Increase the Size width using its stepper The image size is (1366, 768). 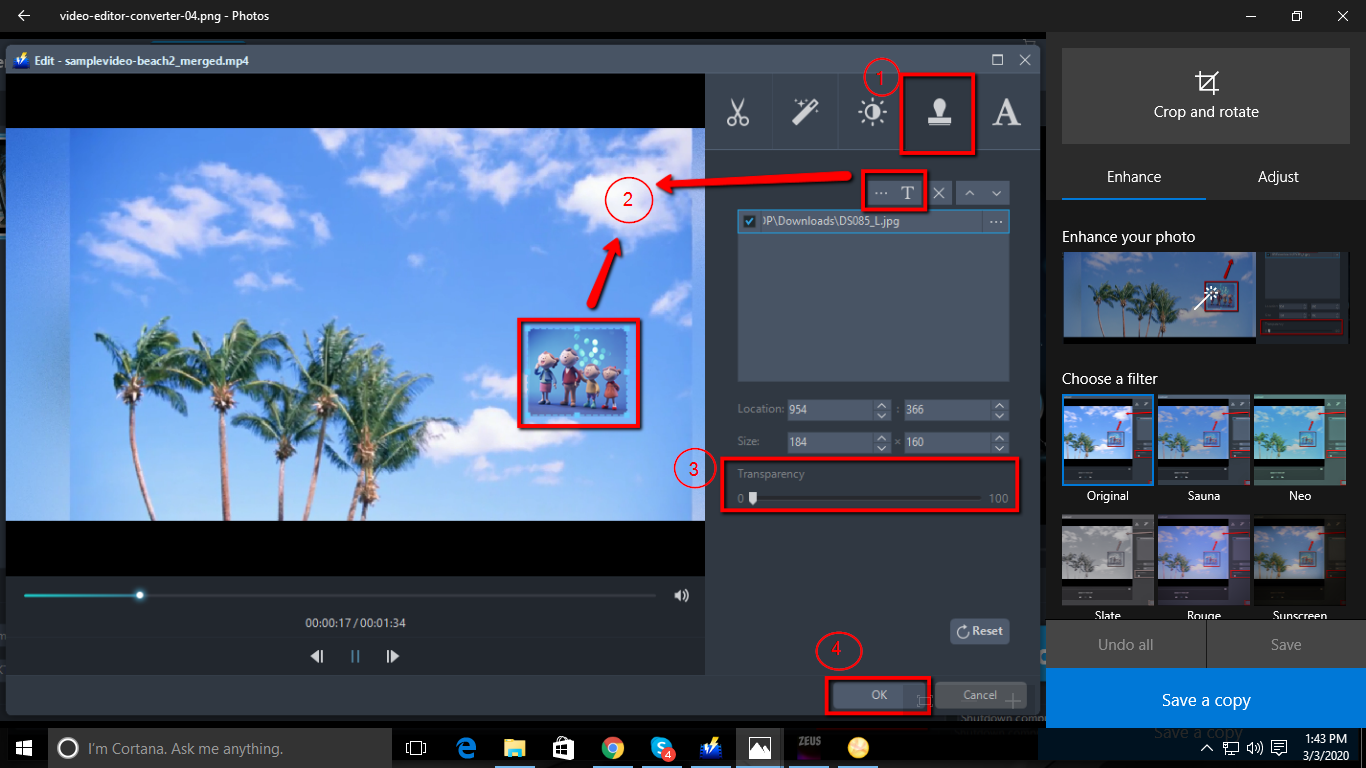[880, 437]
